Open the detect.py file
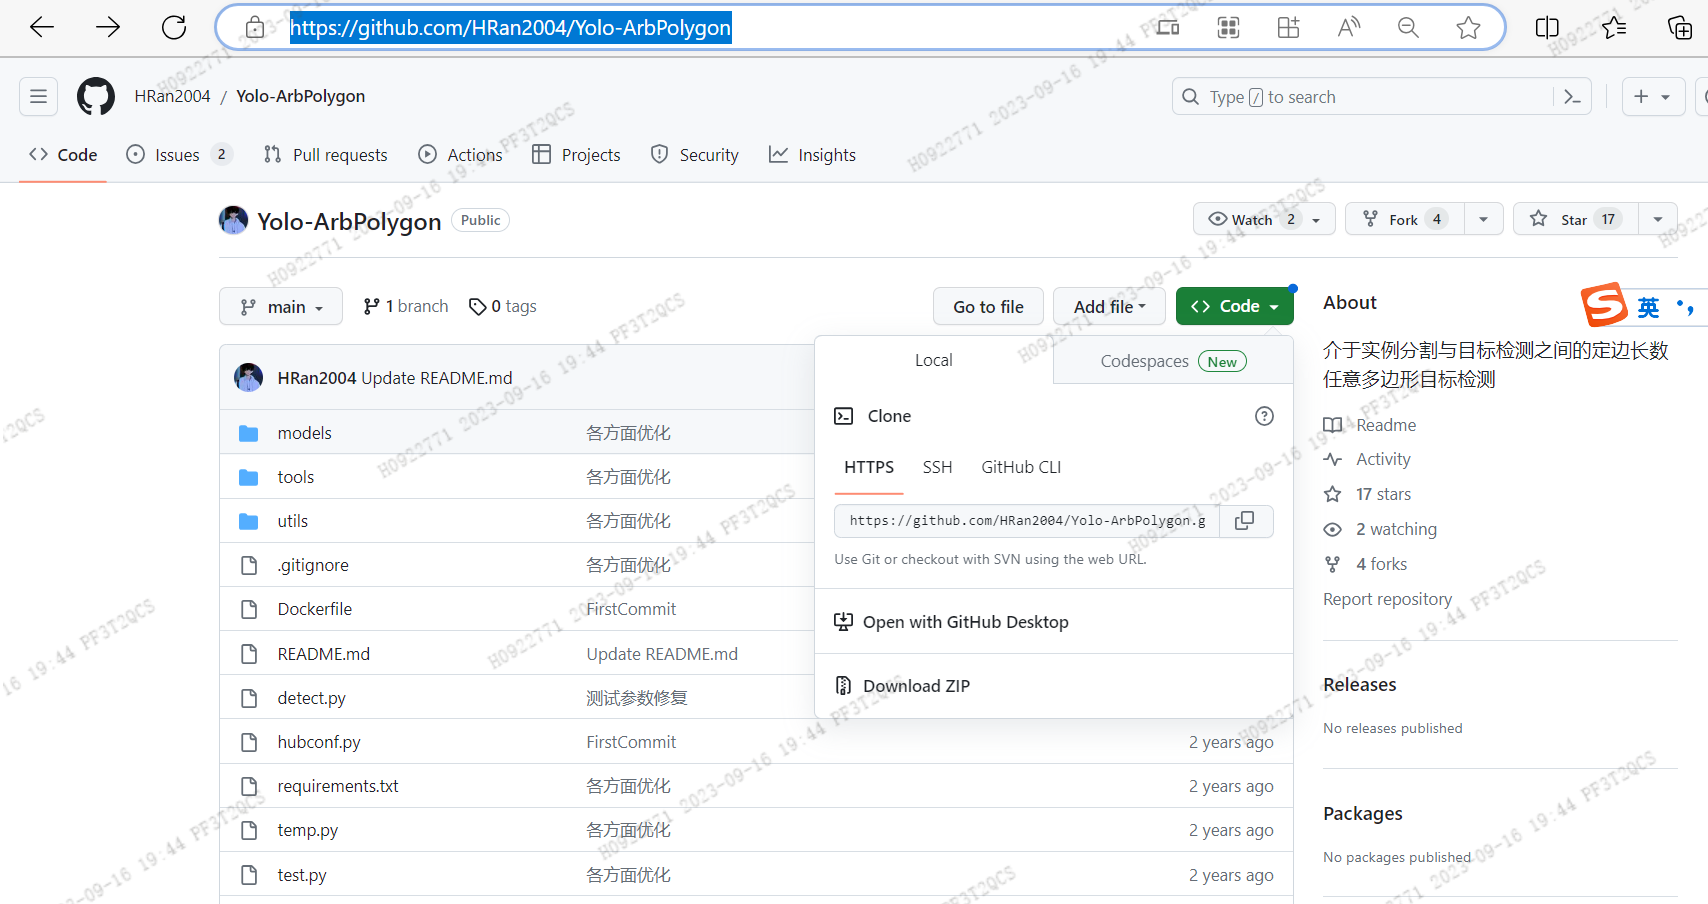 point(311,698)
